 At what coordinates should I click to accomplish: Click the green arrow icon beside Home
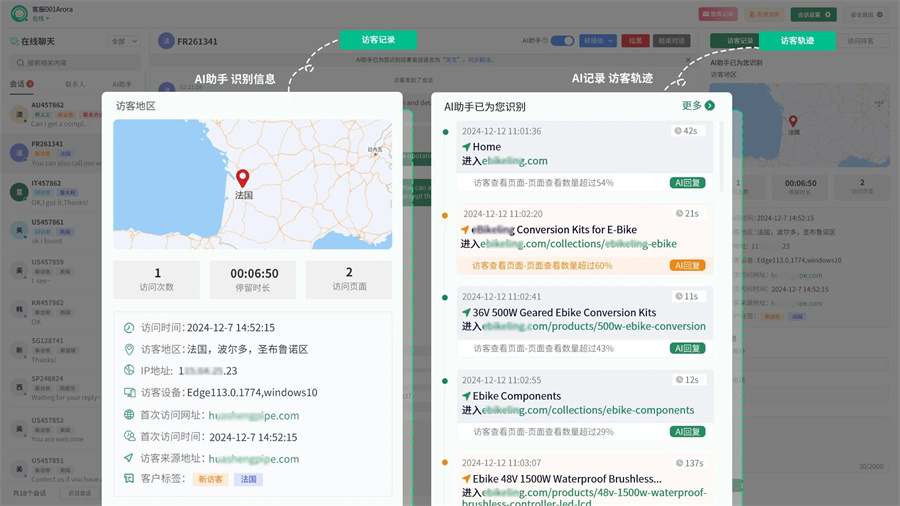(x=466, y=147)
